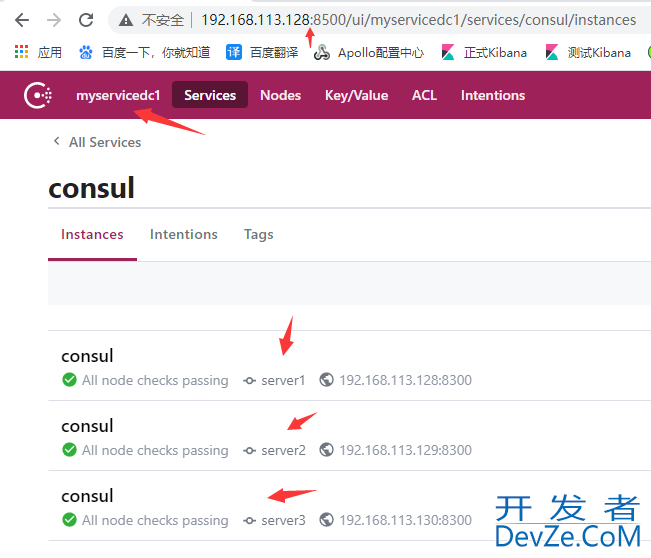Click the server1 node name
This screenshot has height=558, width=651.
tap(283, 380)
